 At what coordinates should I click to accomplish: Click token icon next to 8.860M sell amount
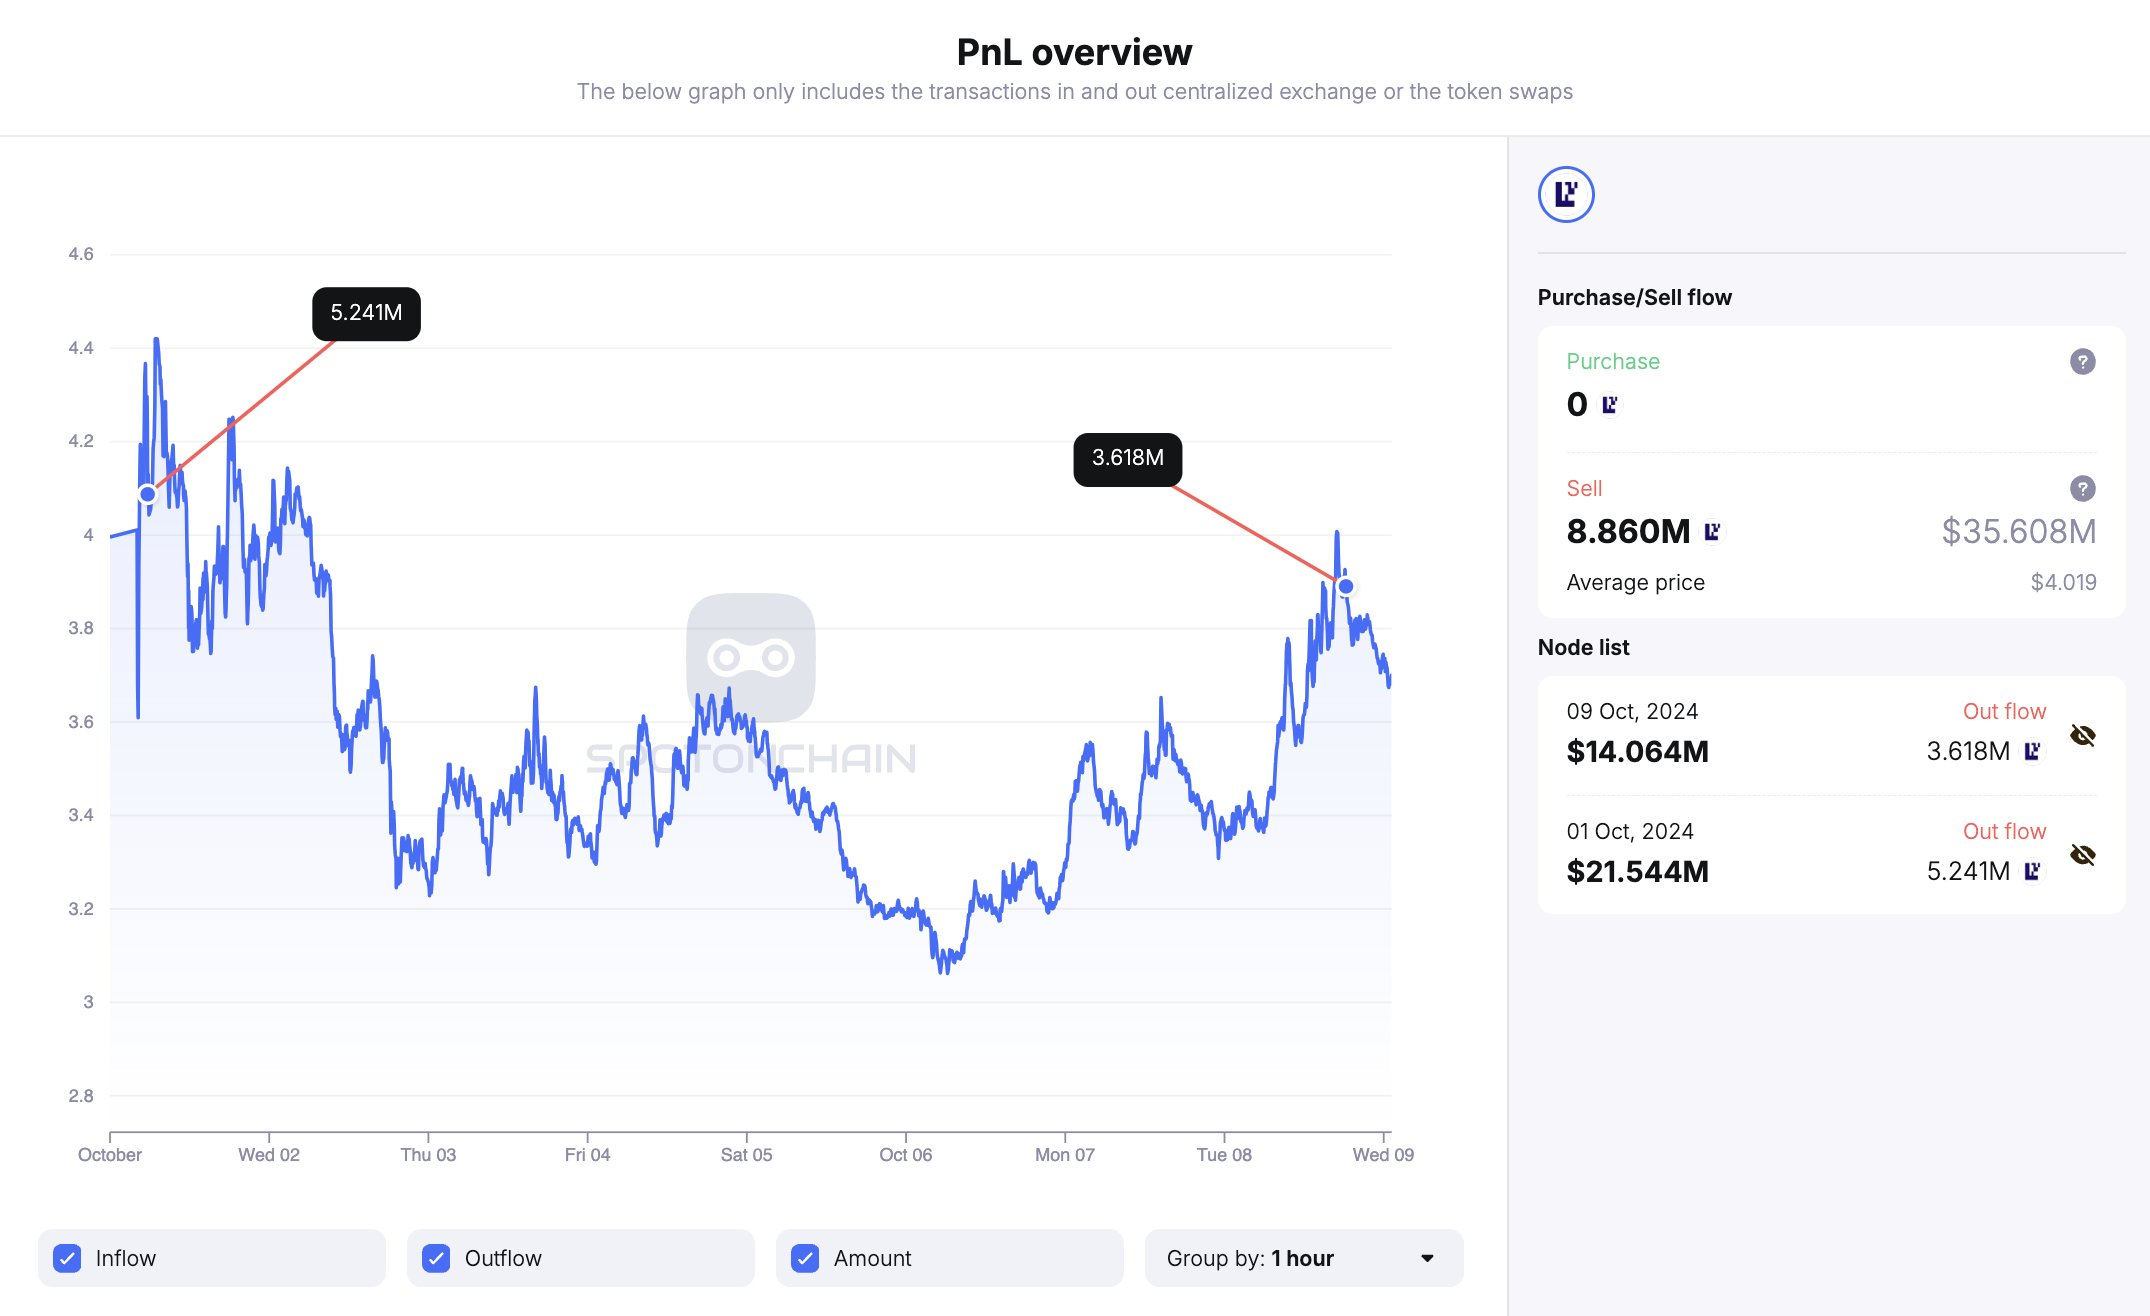tap(1712, 532)
